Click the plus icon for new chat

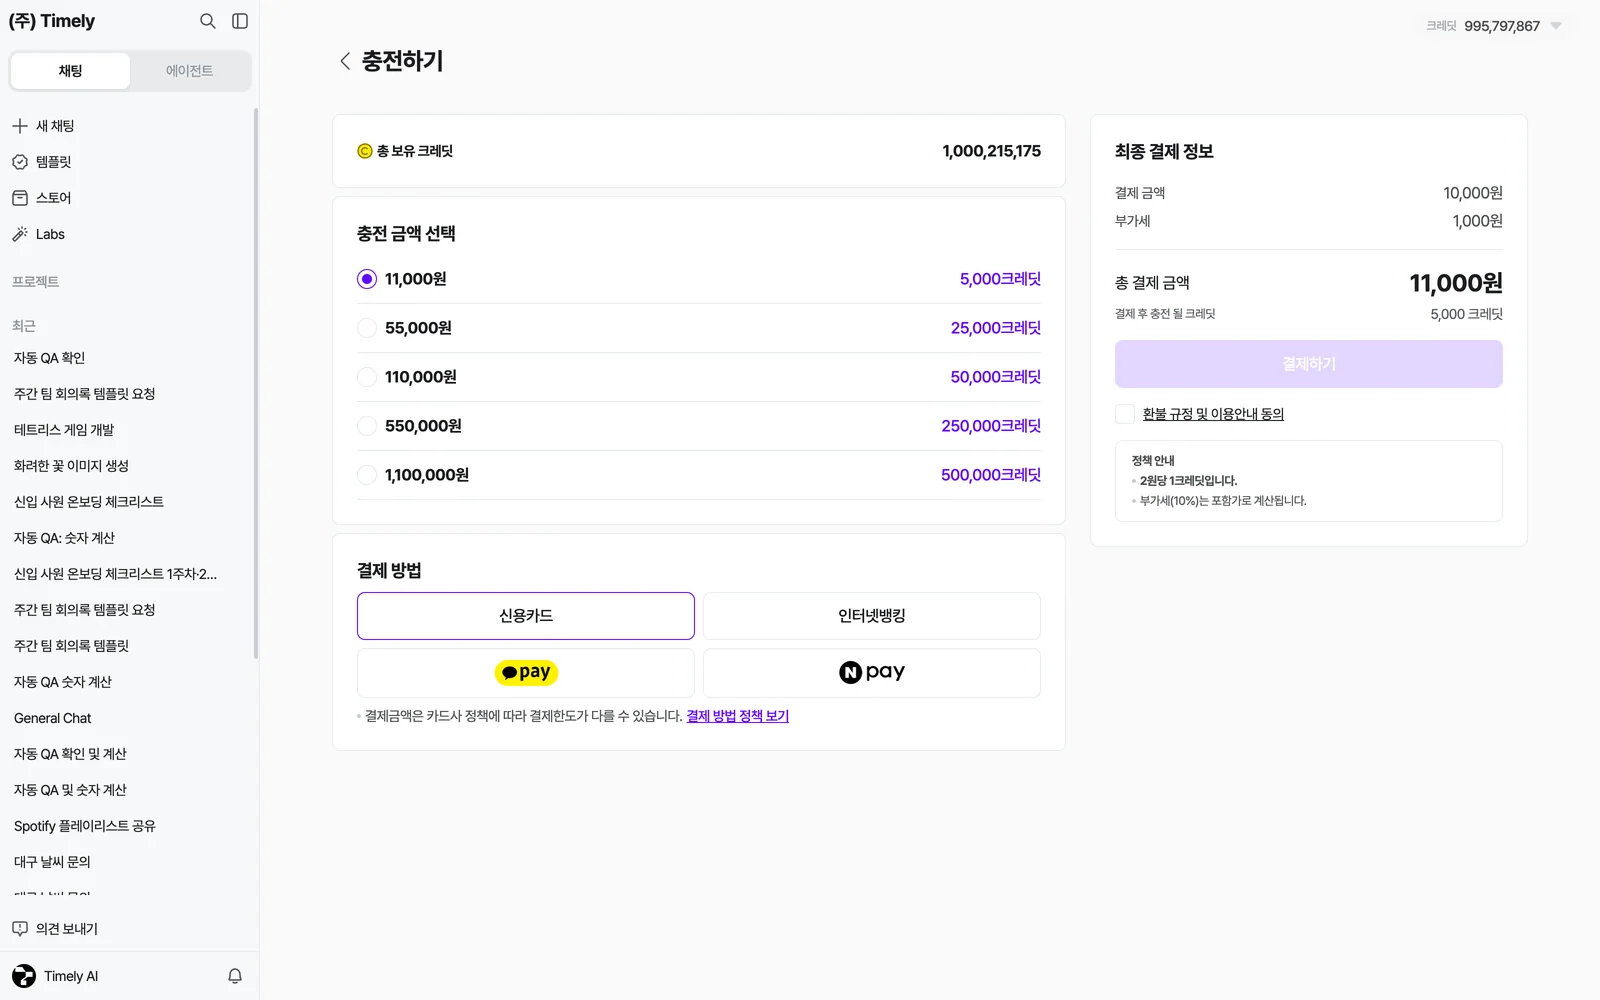(x=20, y=126)
